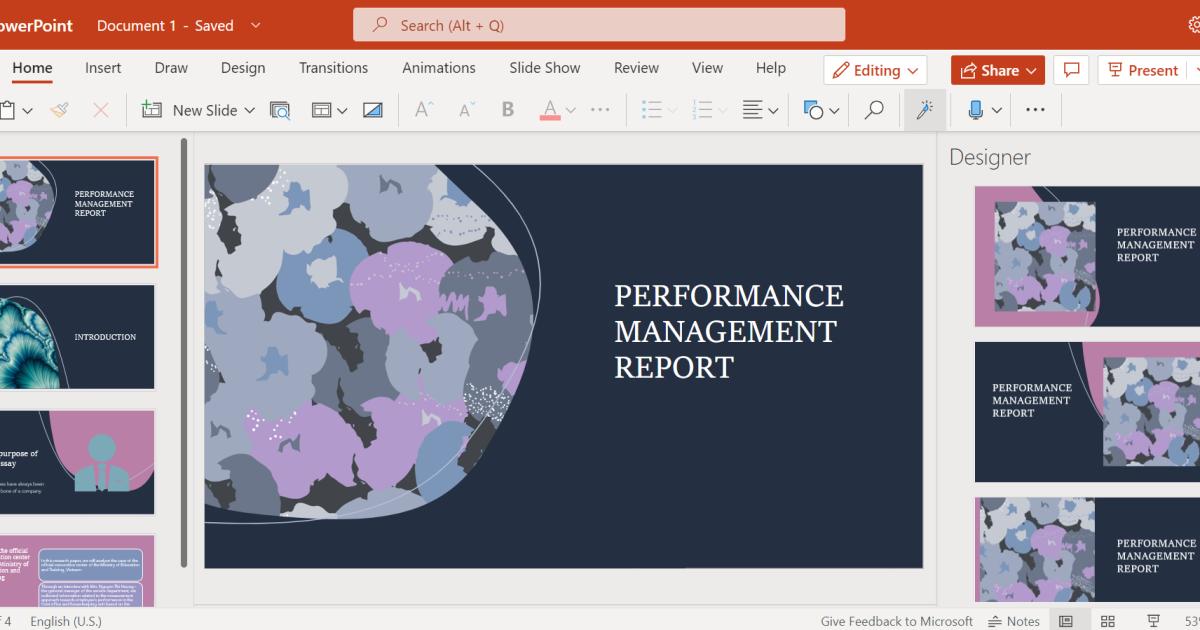Toggle Bold formatting
Screen dimensions: 1200x630
507,109
